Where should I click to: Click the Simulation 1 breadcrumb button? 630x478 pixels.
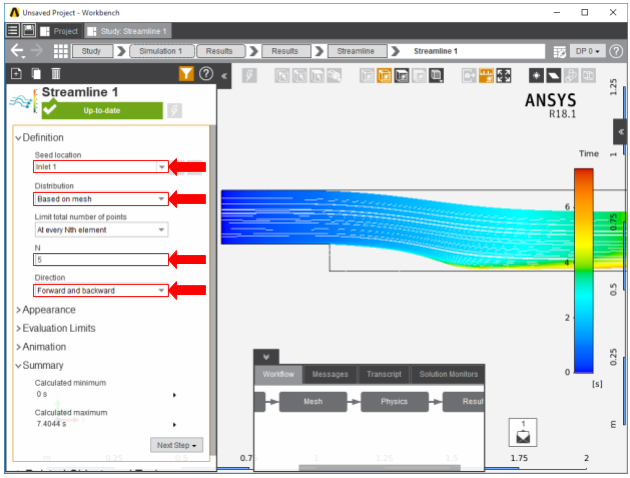click(162, 51)
